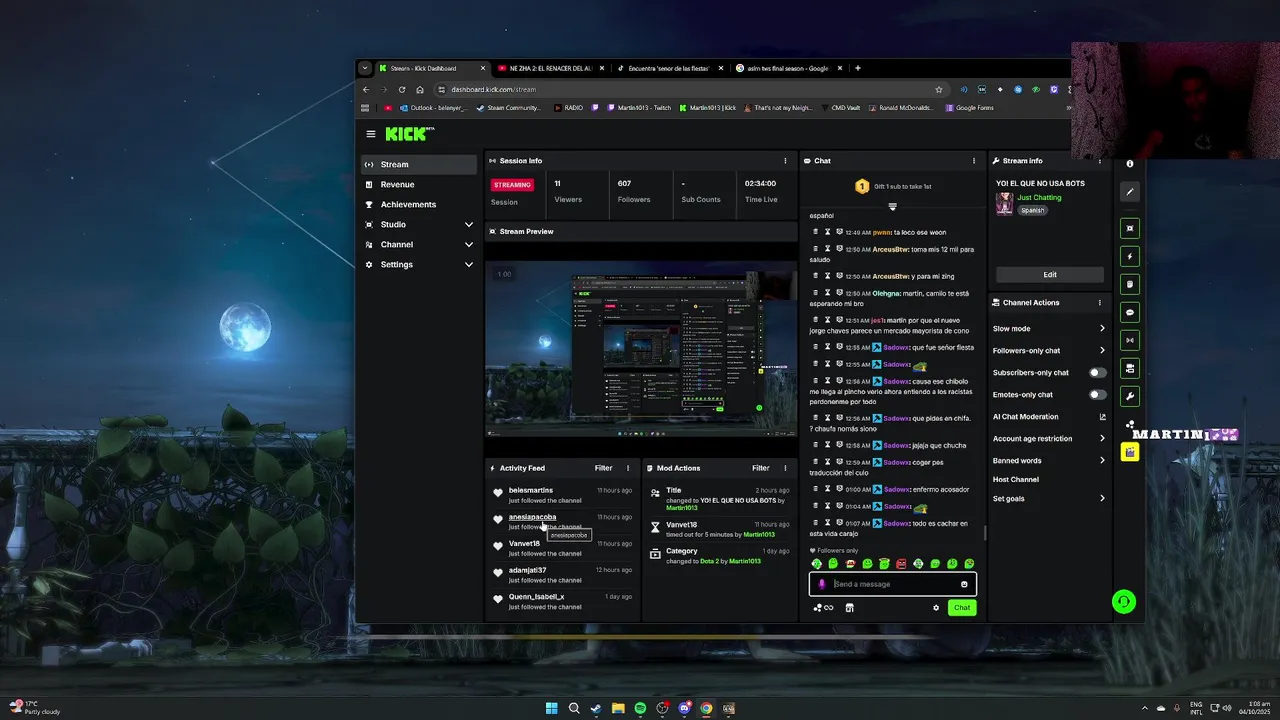
Task: Open Chat panel three-dot menu
Action: pyautogui.click(x=974, y=161)
